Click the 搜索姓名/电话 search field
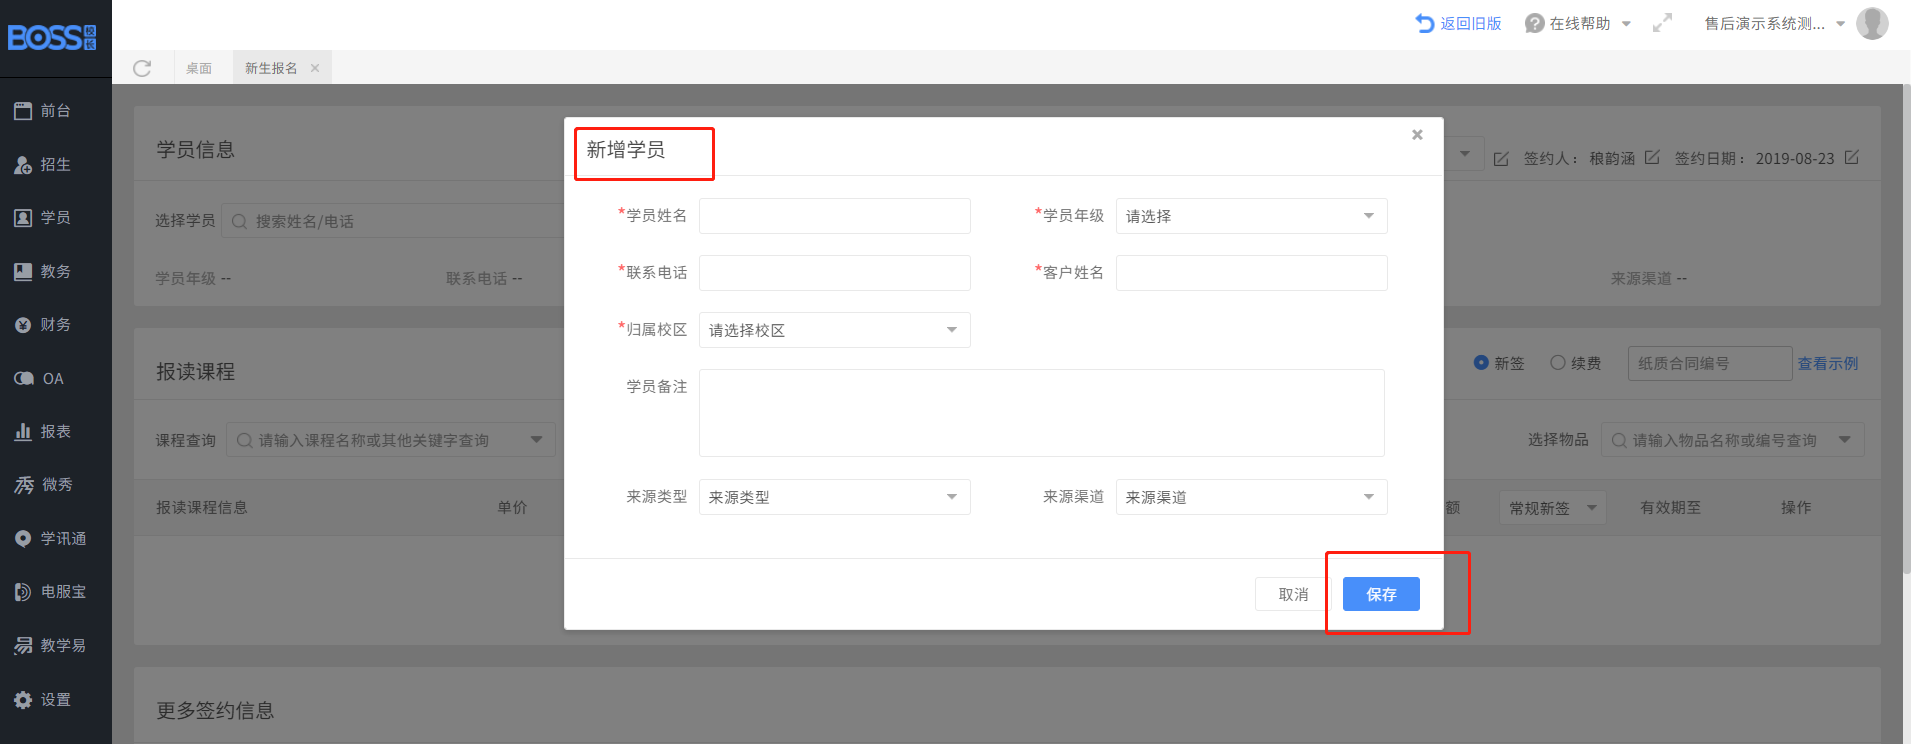Screen dimensions: 1911x744 (x=393, y=221)
